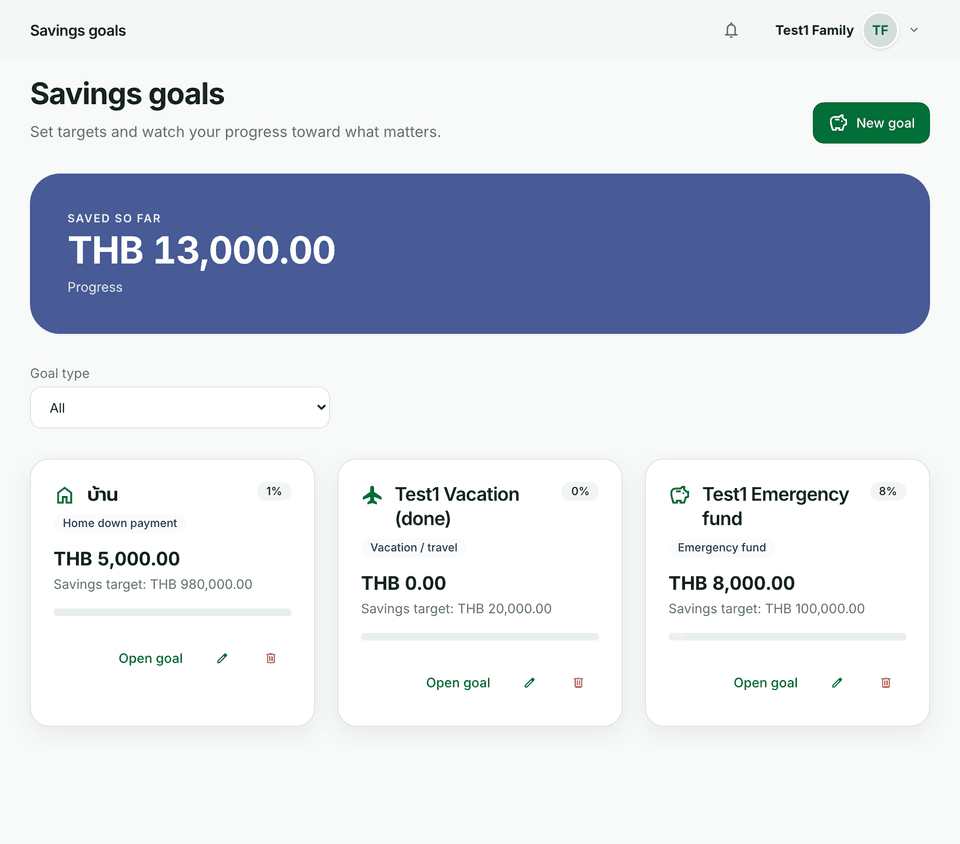Open the notifications bell
960x844 pixels.
coord(731,30)
